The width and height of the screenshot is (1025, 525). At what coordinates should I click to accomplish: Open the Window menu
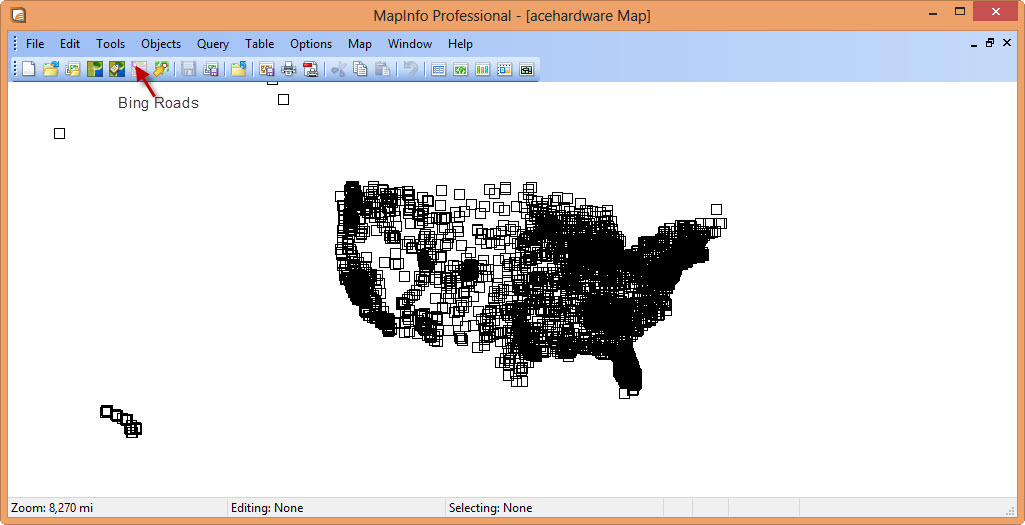pyautogui.click(x=410, y=44)
